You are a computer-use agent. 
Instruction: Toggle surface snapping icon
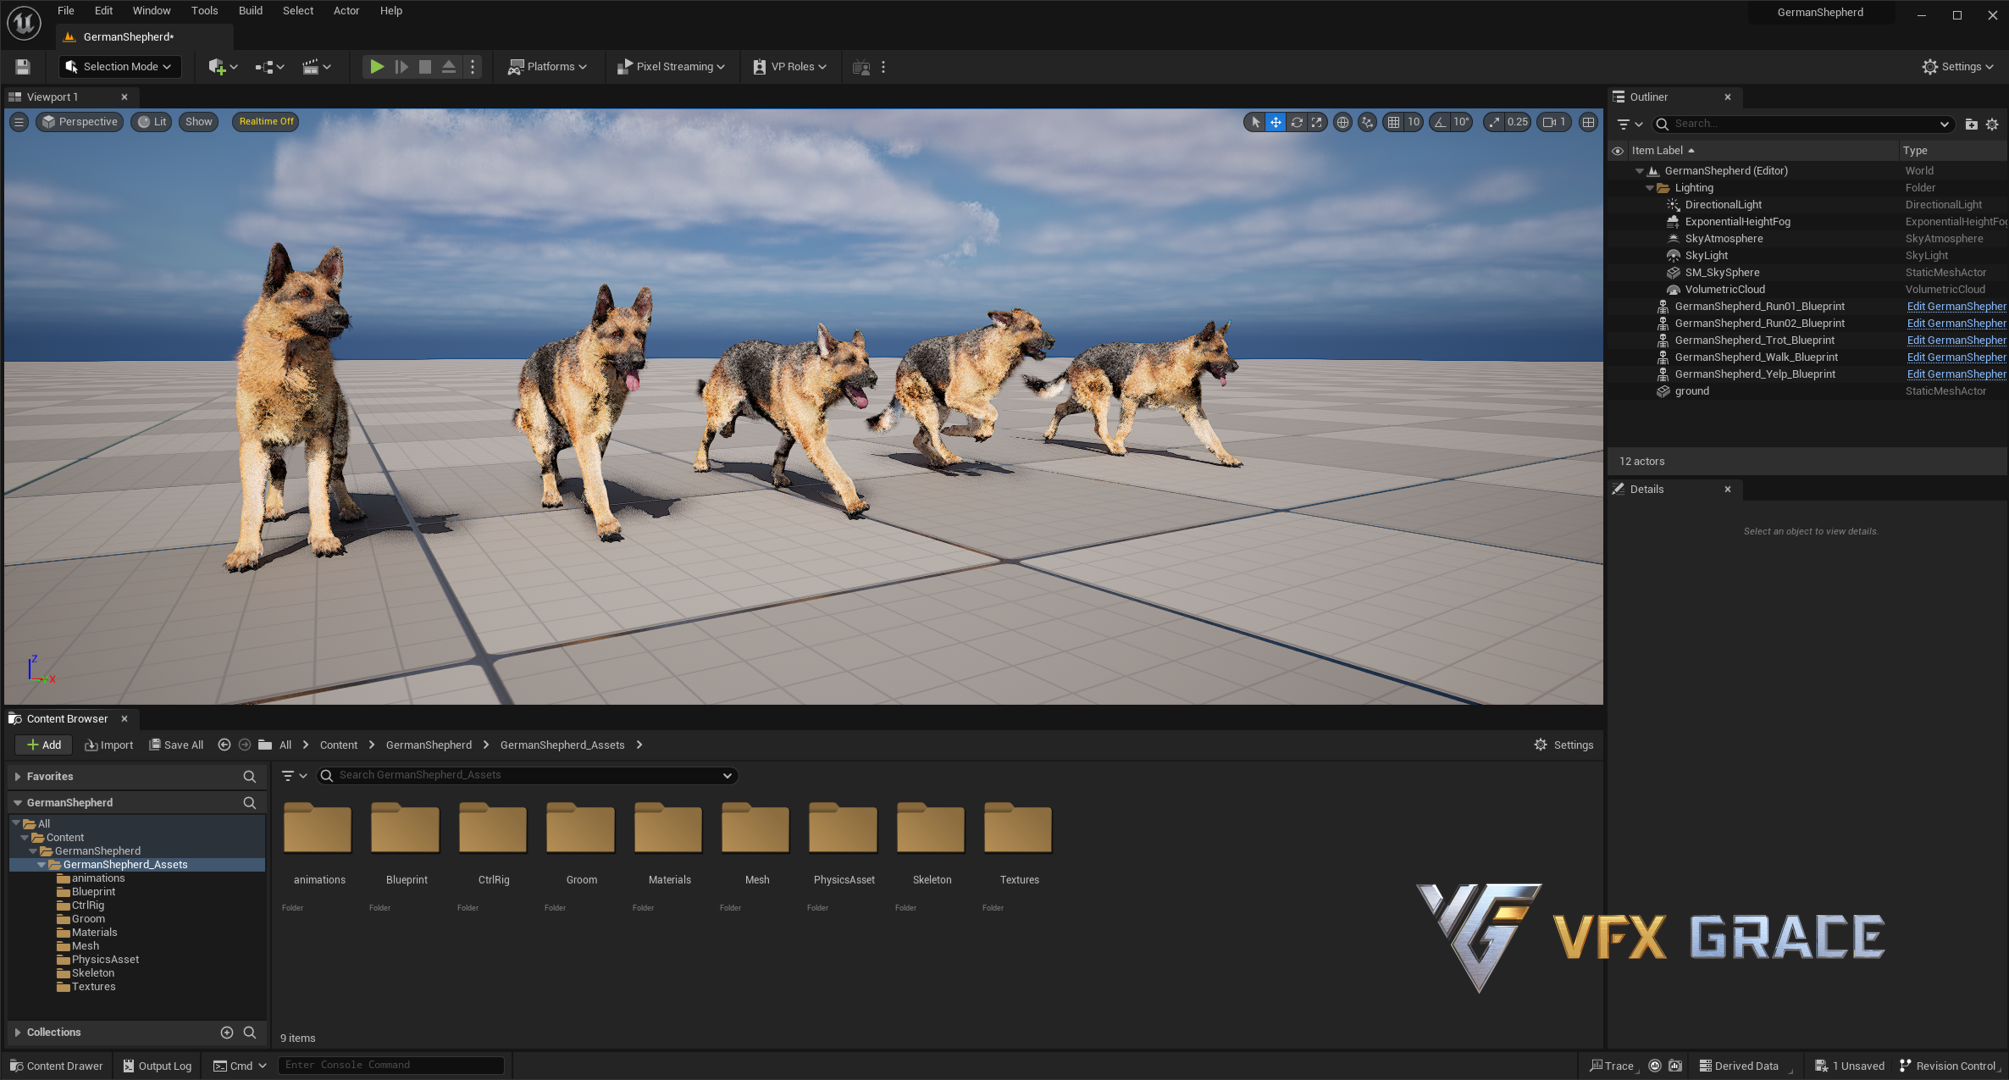[1367, 122]
